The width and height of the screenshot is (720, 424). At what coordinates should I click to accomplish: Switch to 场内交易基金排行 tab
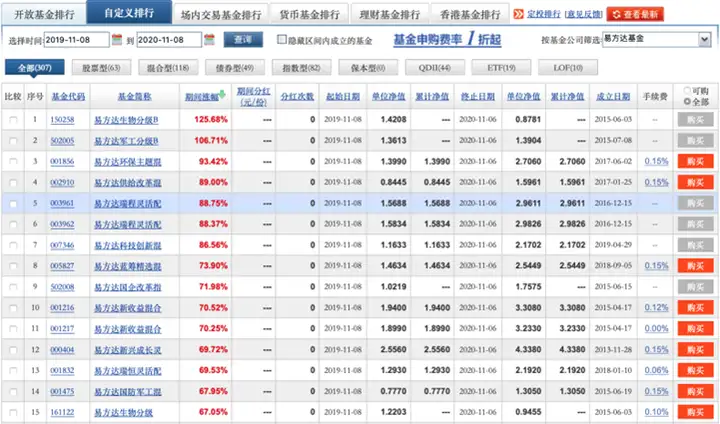221,15
